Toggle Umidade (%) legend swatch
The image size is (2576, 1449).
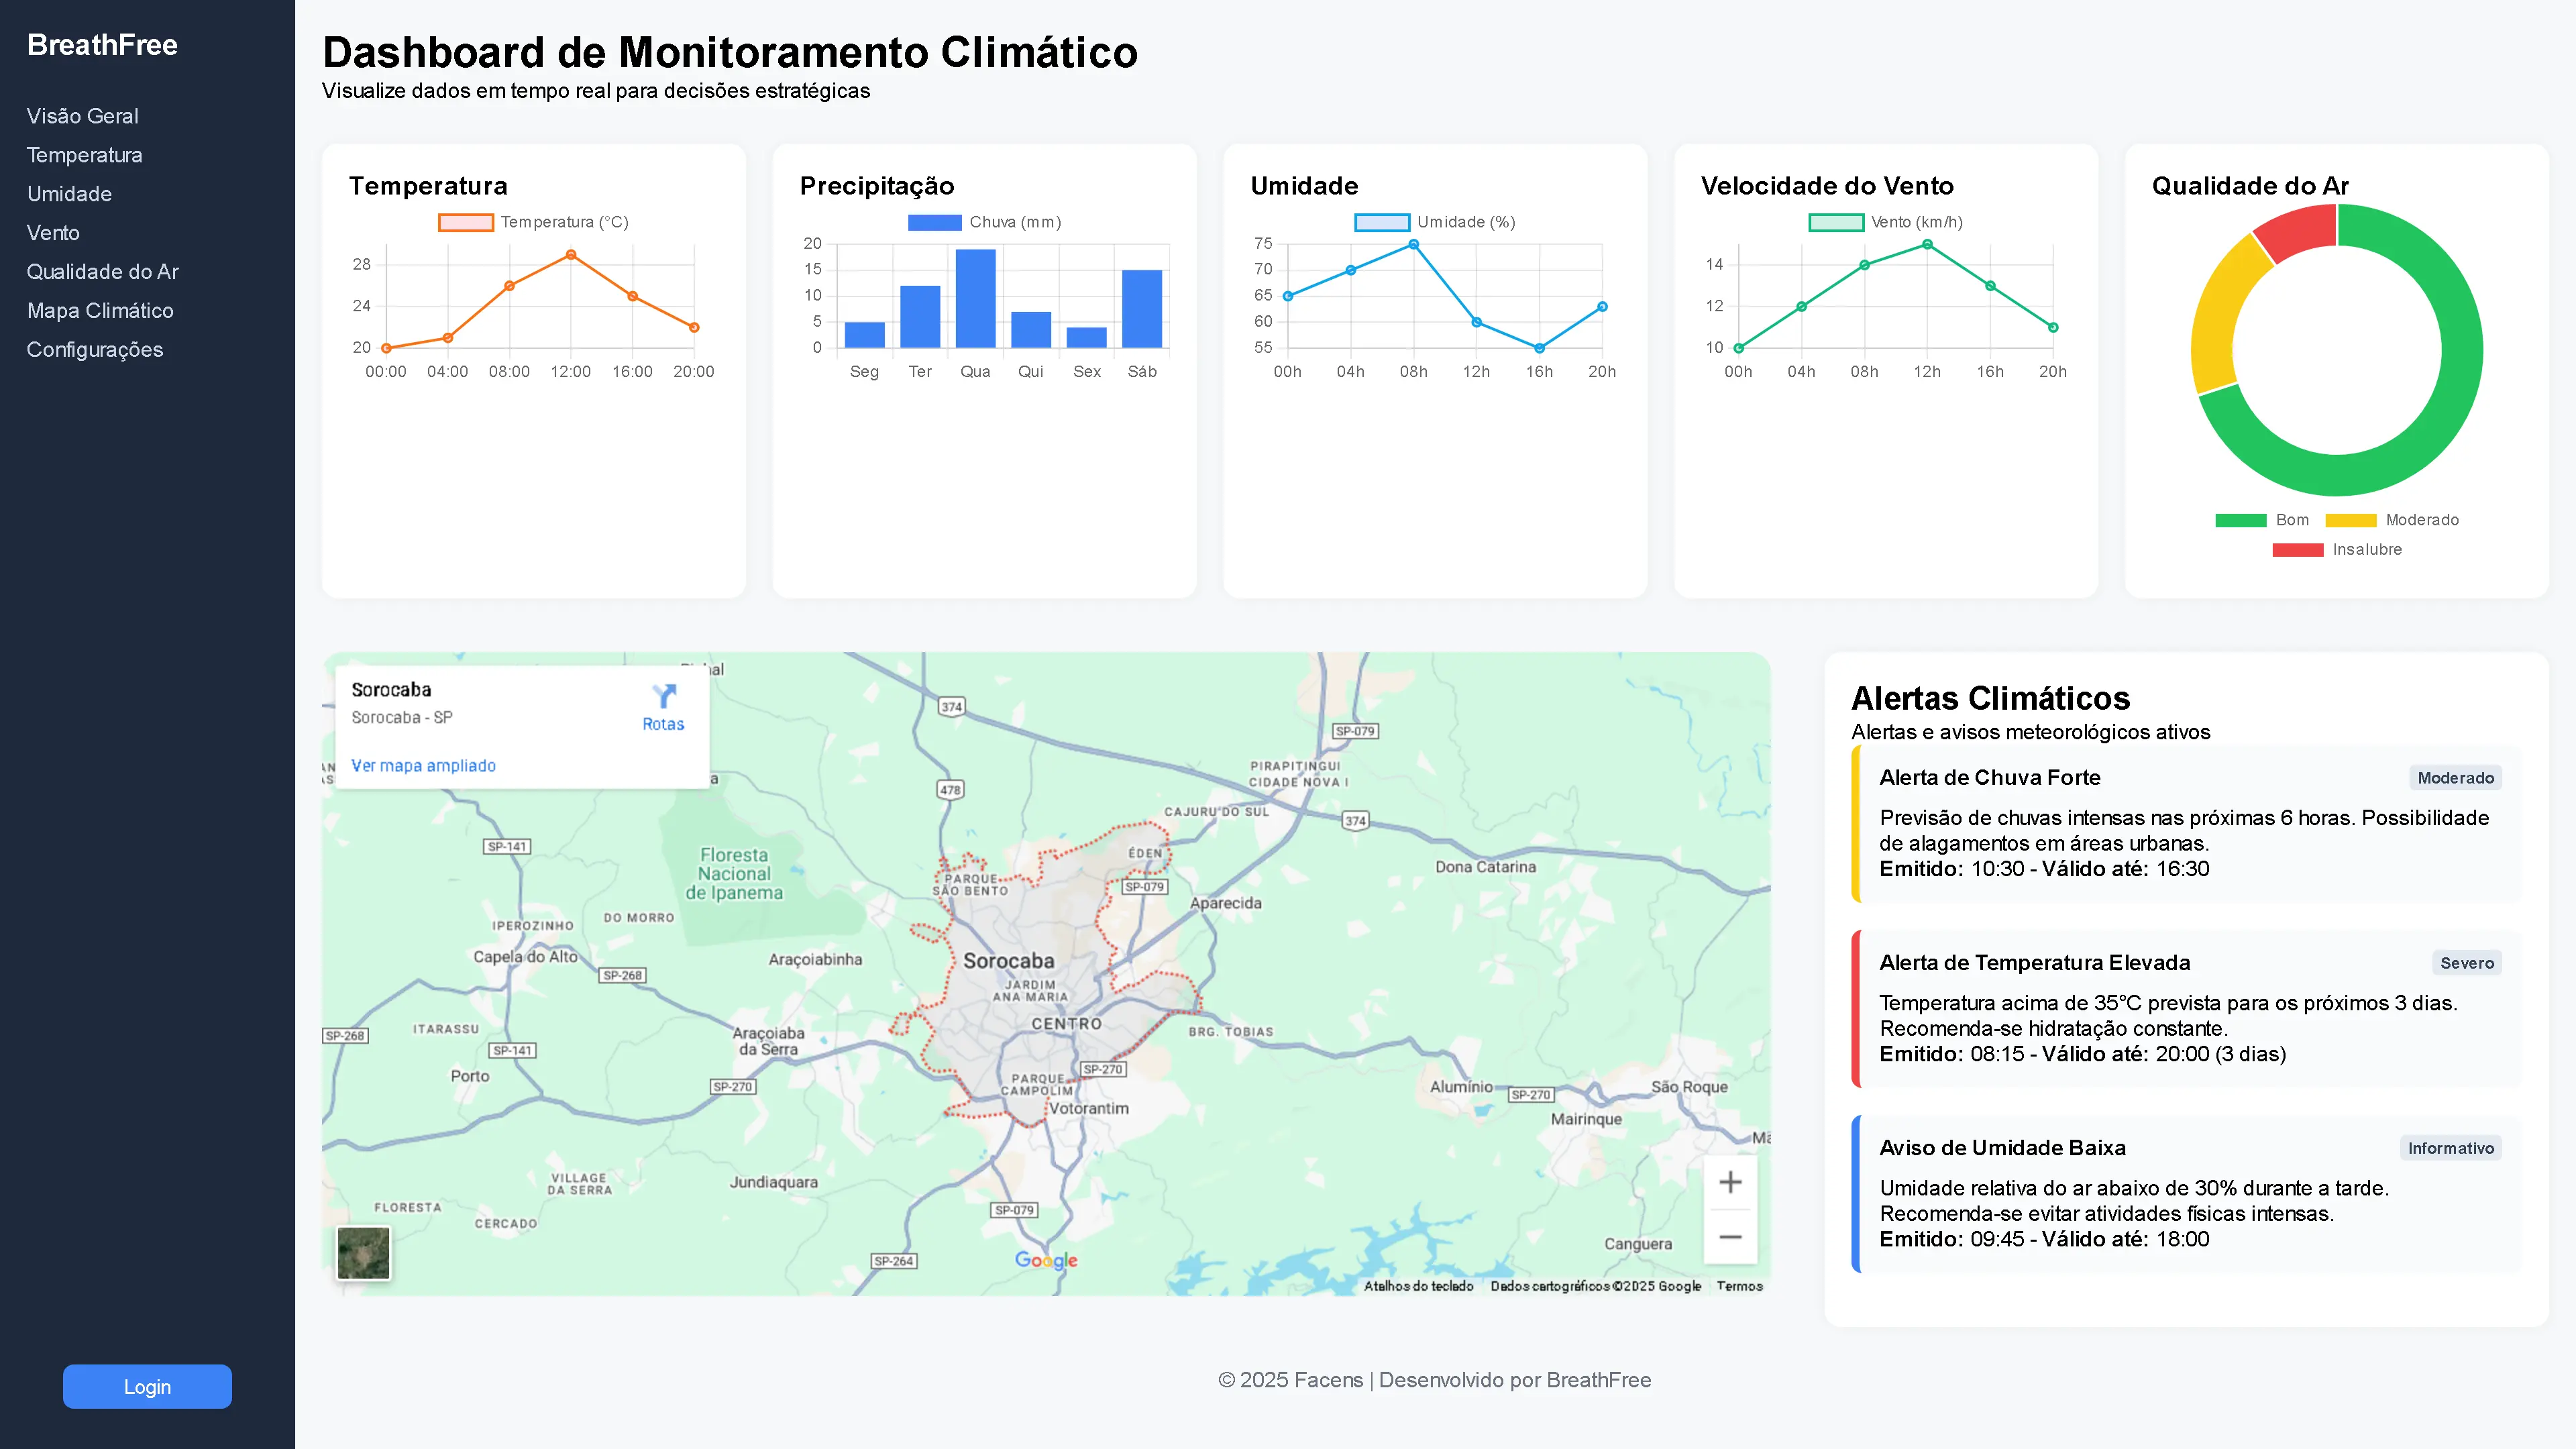point(1382,222)
